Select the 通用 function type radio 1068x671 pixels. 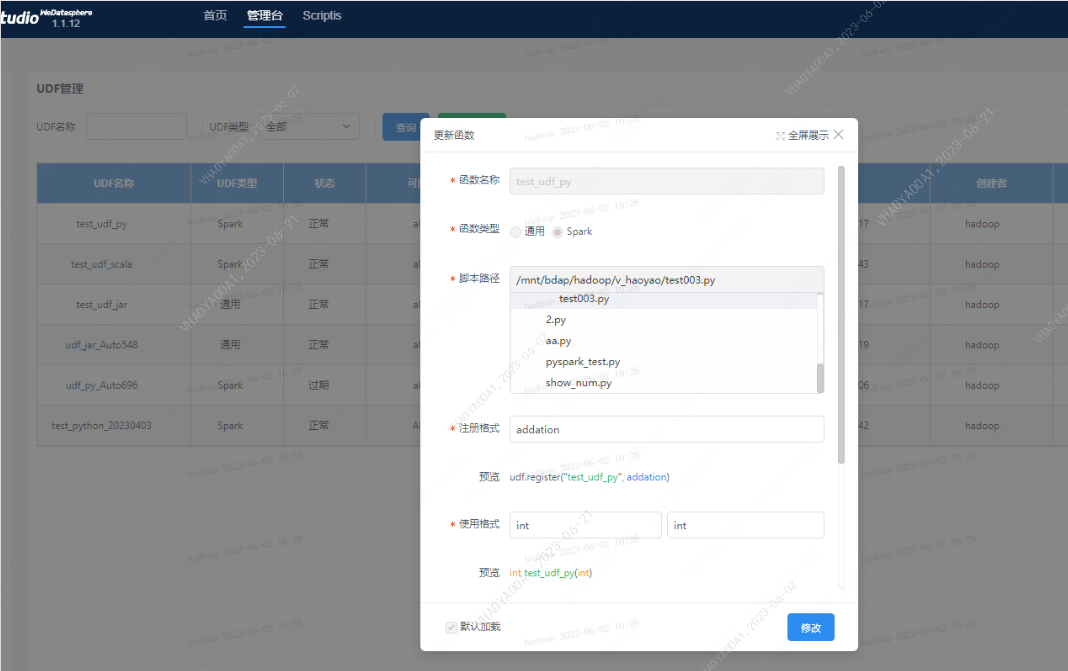(516, 232)
